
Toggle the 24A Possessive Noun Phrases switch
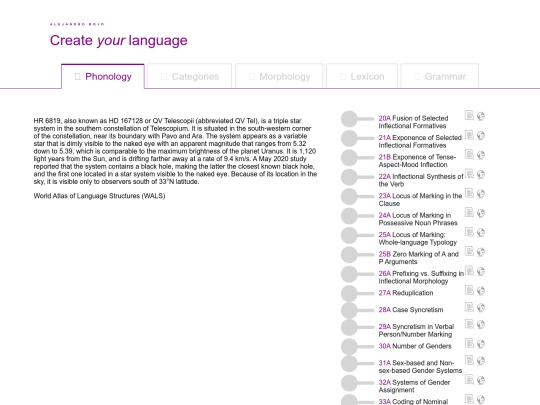pos(357,216)
